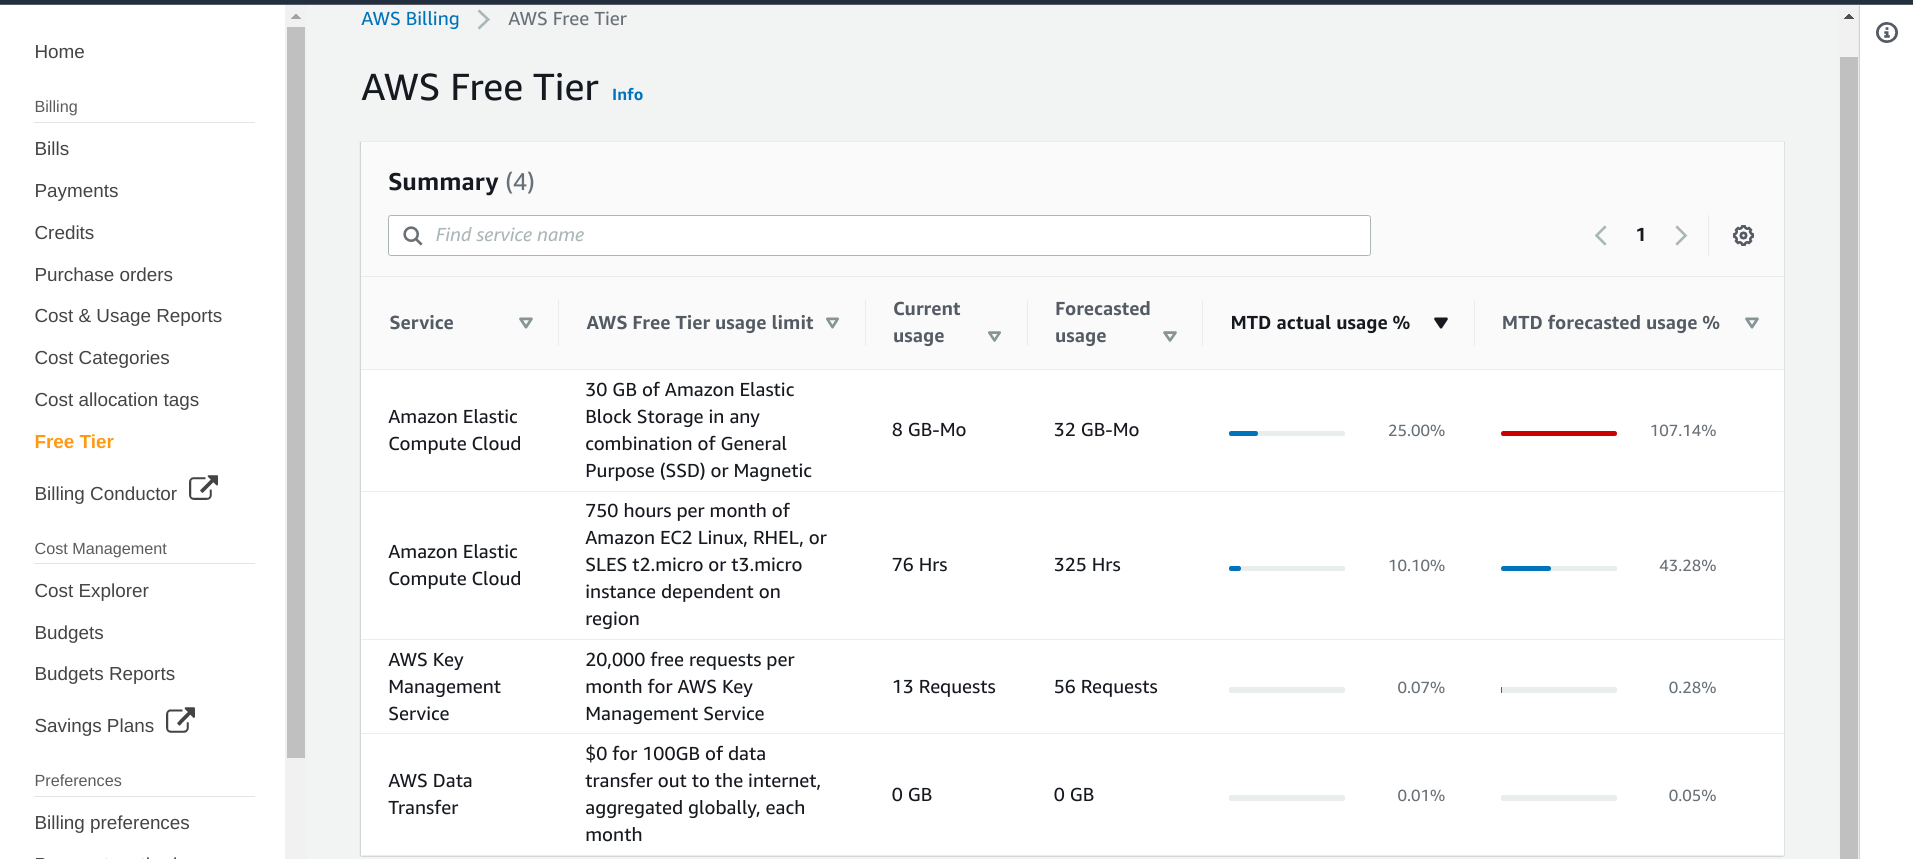The width and height of the screenshot is (1913, 859).
Task: Click the 0.05% forecasted usage value
Action: tap(1692, 796)
